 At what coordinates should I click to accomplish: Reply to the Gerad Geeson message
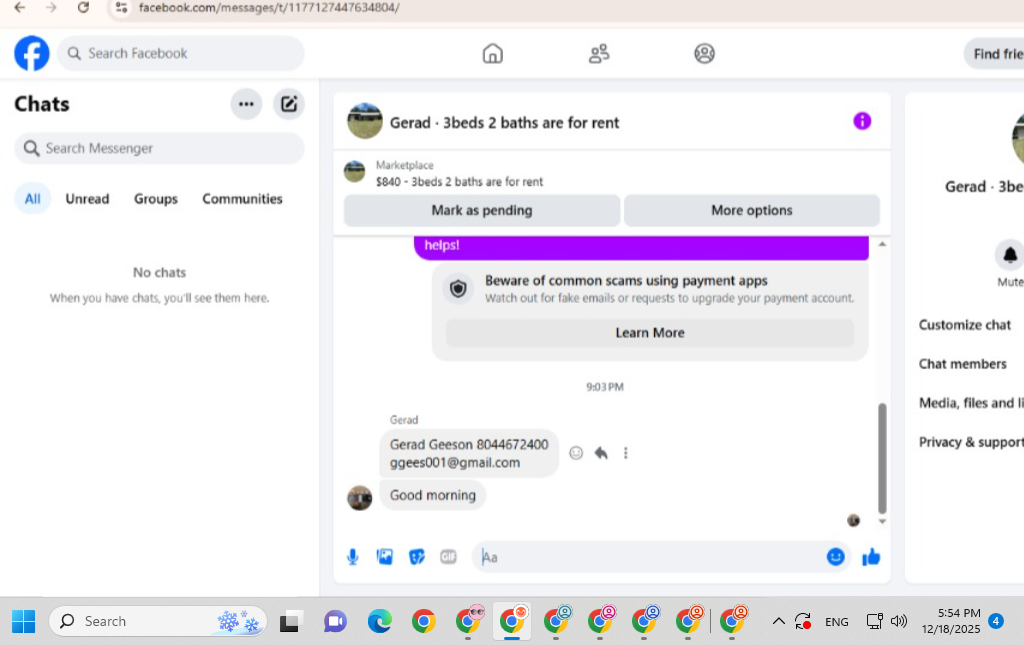pyautogui.click(x=601, y=453)
